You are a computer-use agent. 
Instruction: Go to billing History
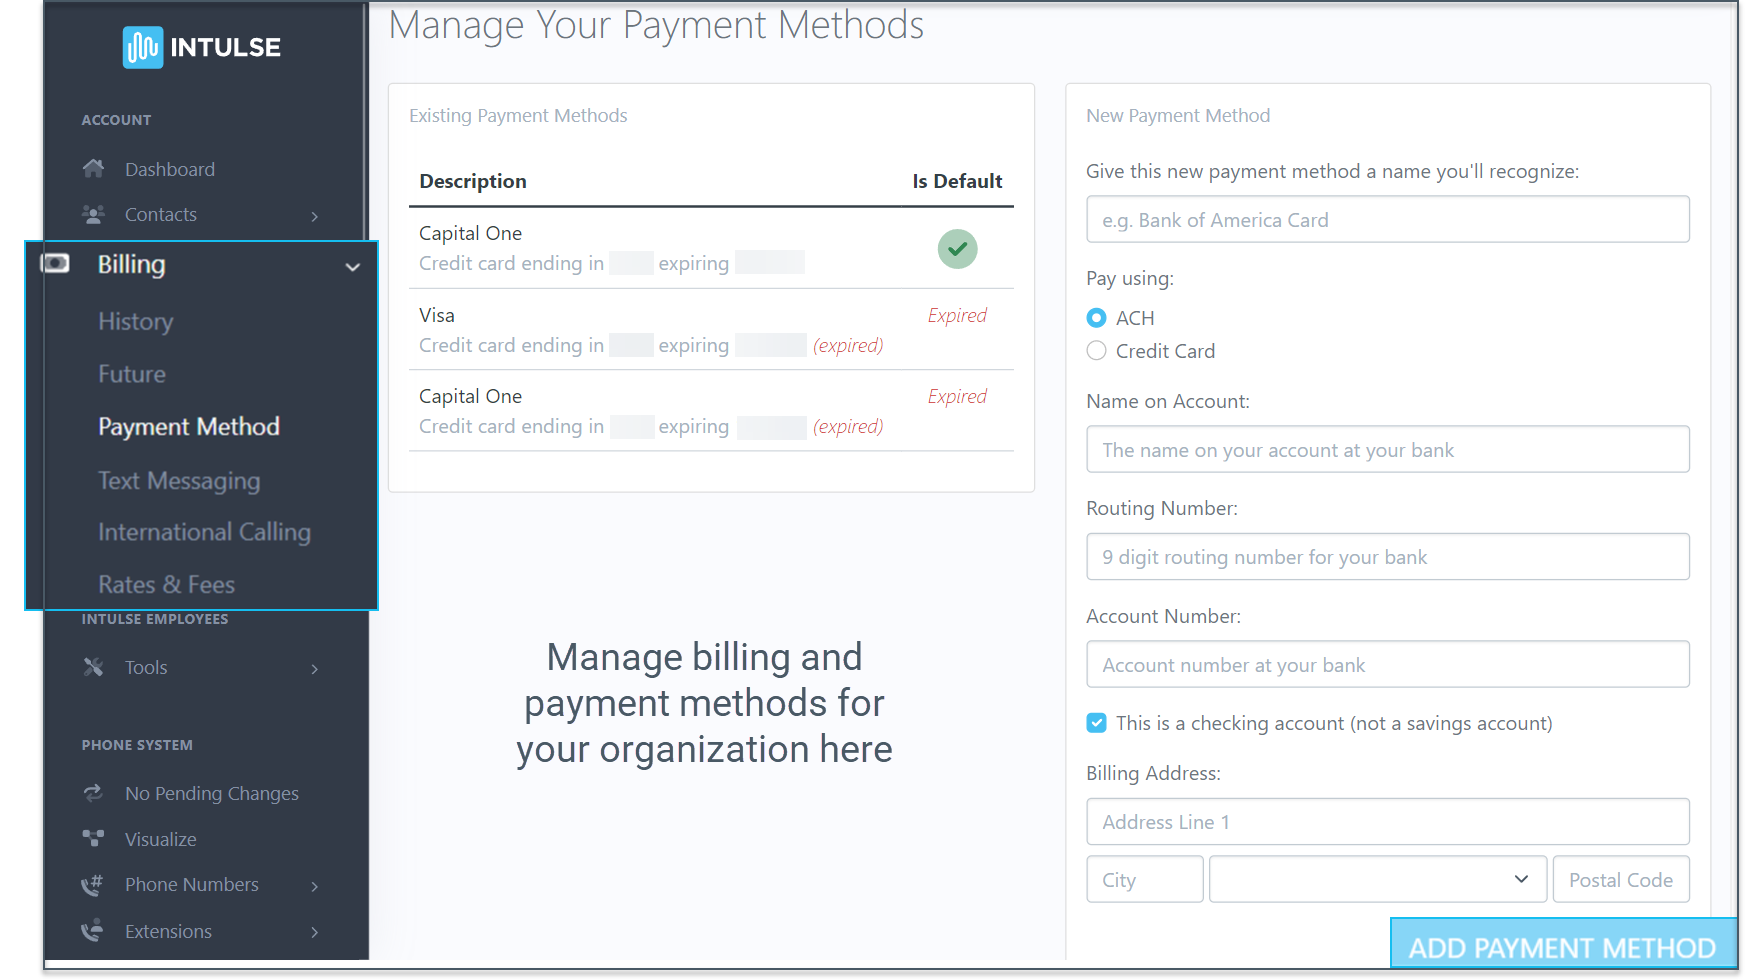coord(135,321)
